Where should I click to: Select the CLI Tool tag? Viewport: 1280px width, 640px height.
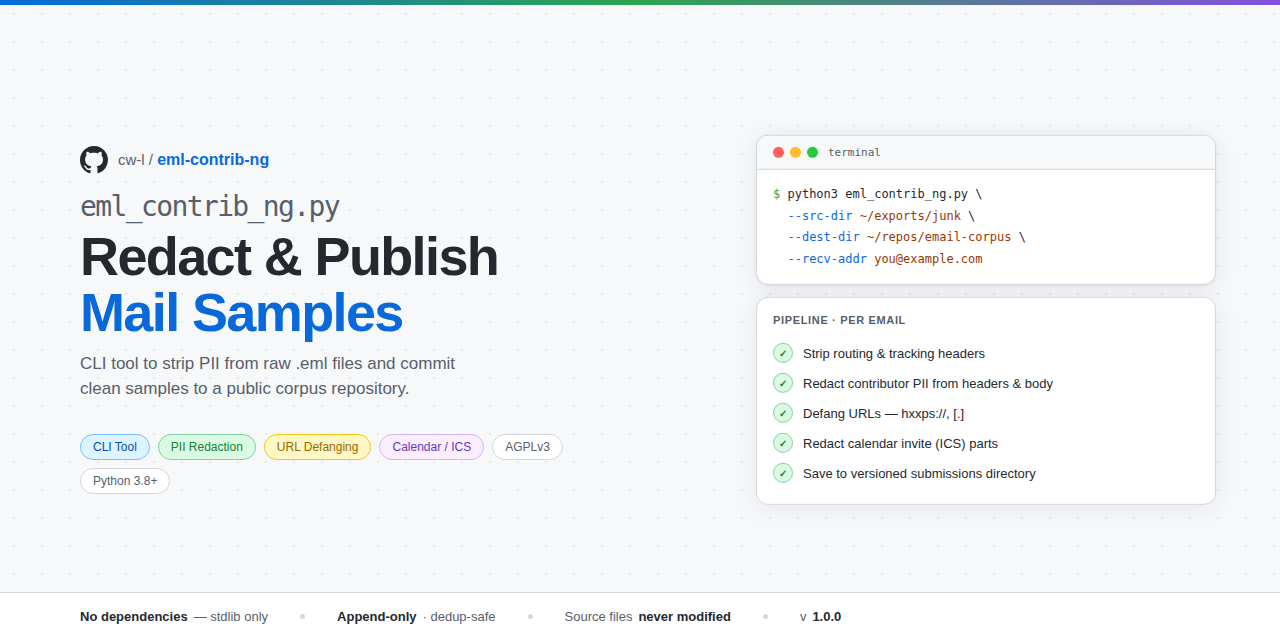point(115,447)
